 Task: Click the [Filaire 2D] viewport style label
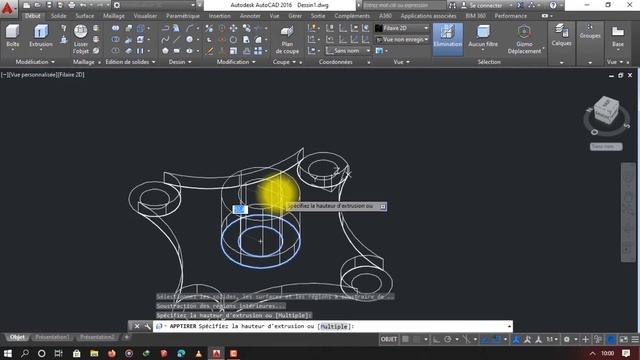tap(70, 75)
